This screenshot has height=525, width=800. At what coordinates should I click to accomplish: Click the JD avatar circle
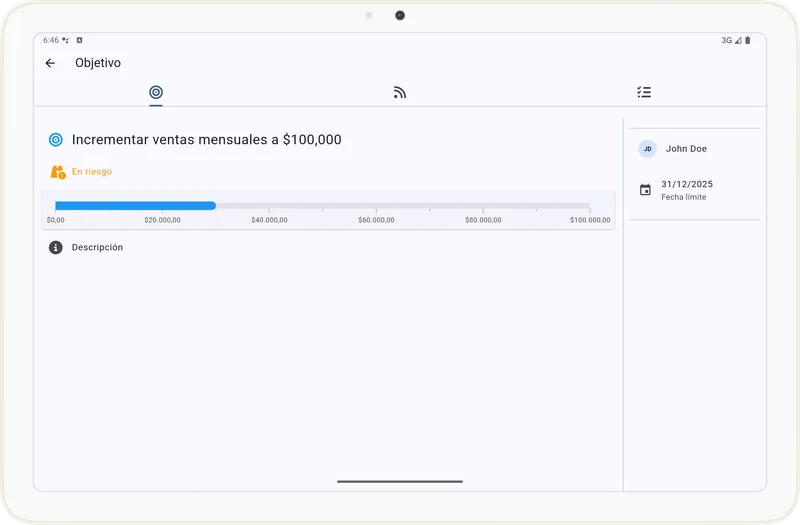coord(647,149)
